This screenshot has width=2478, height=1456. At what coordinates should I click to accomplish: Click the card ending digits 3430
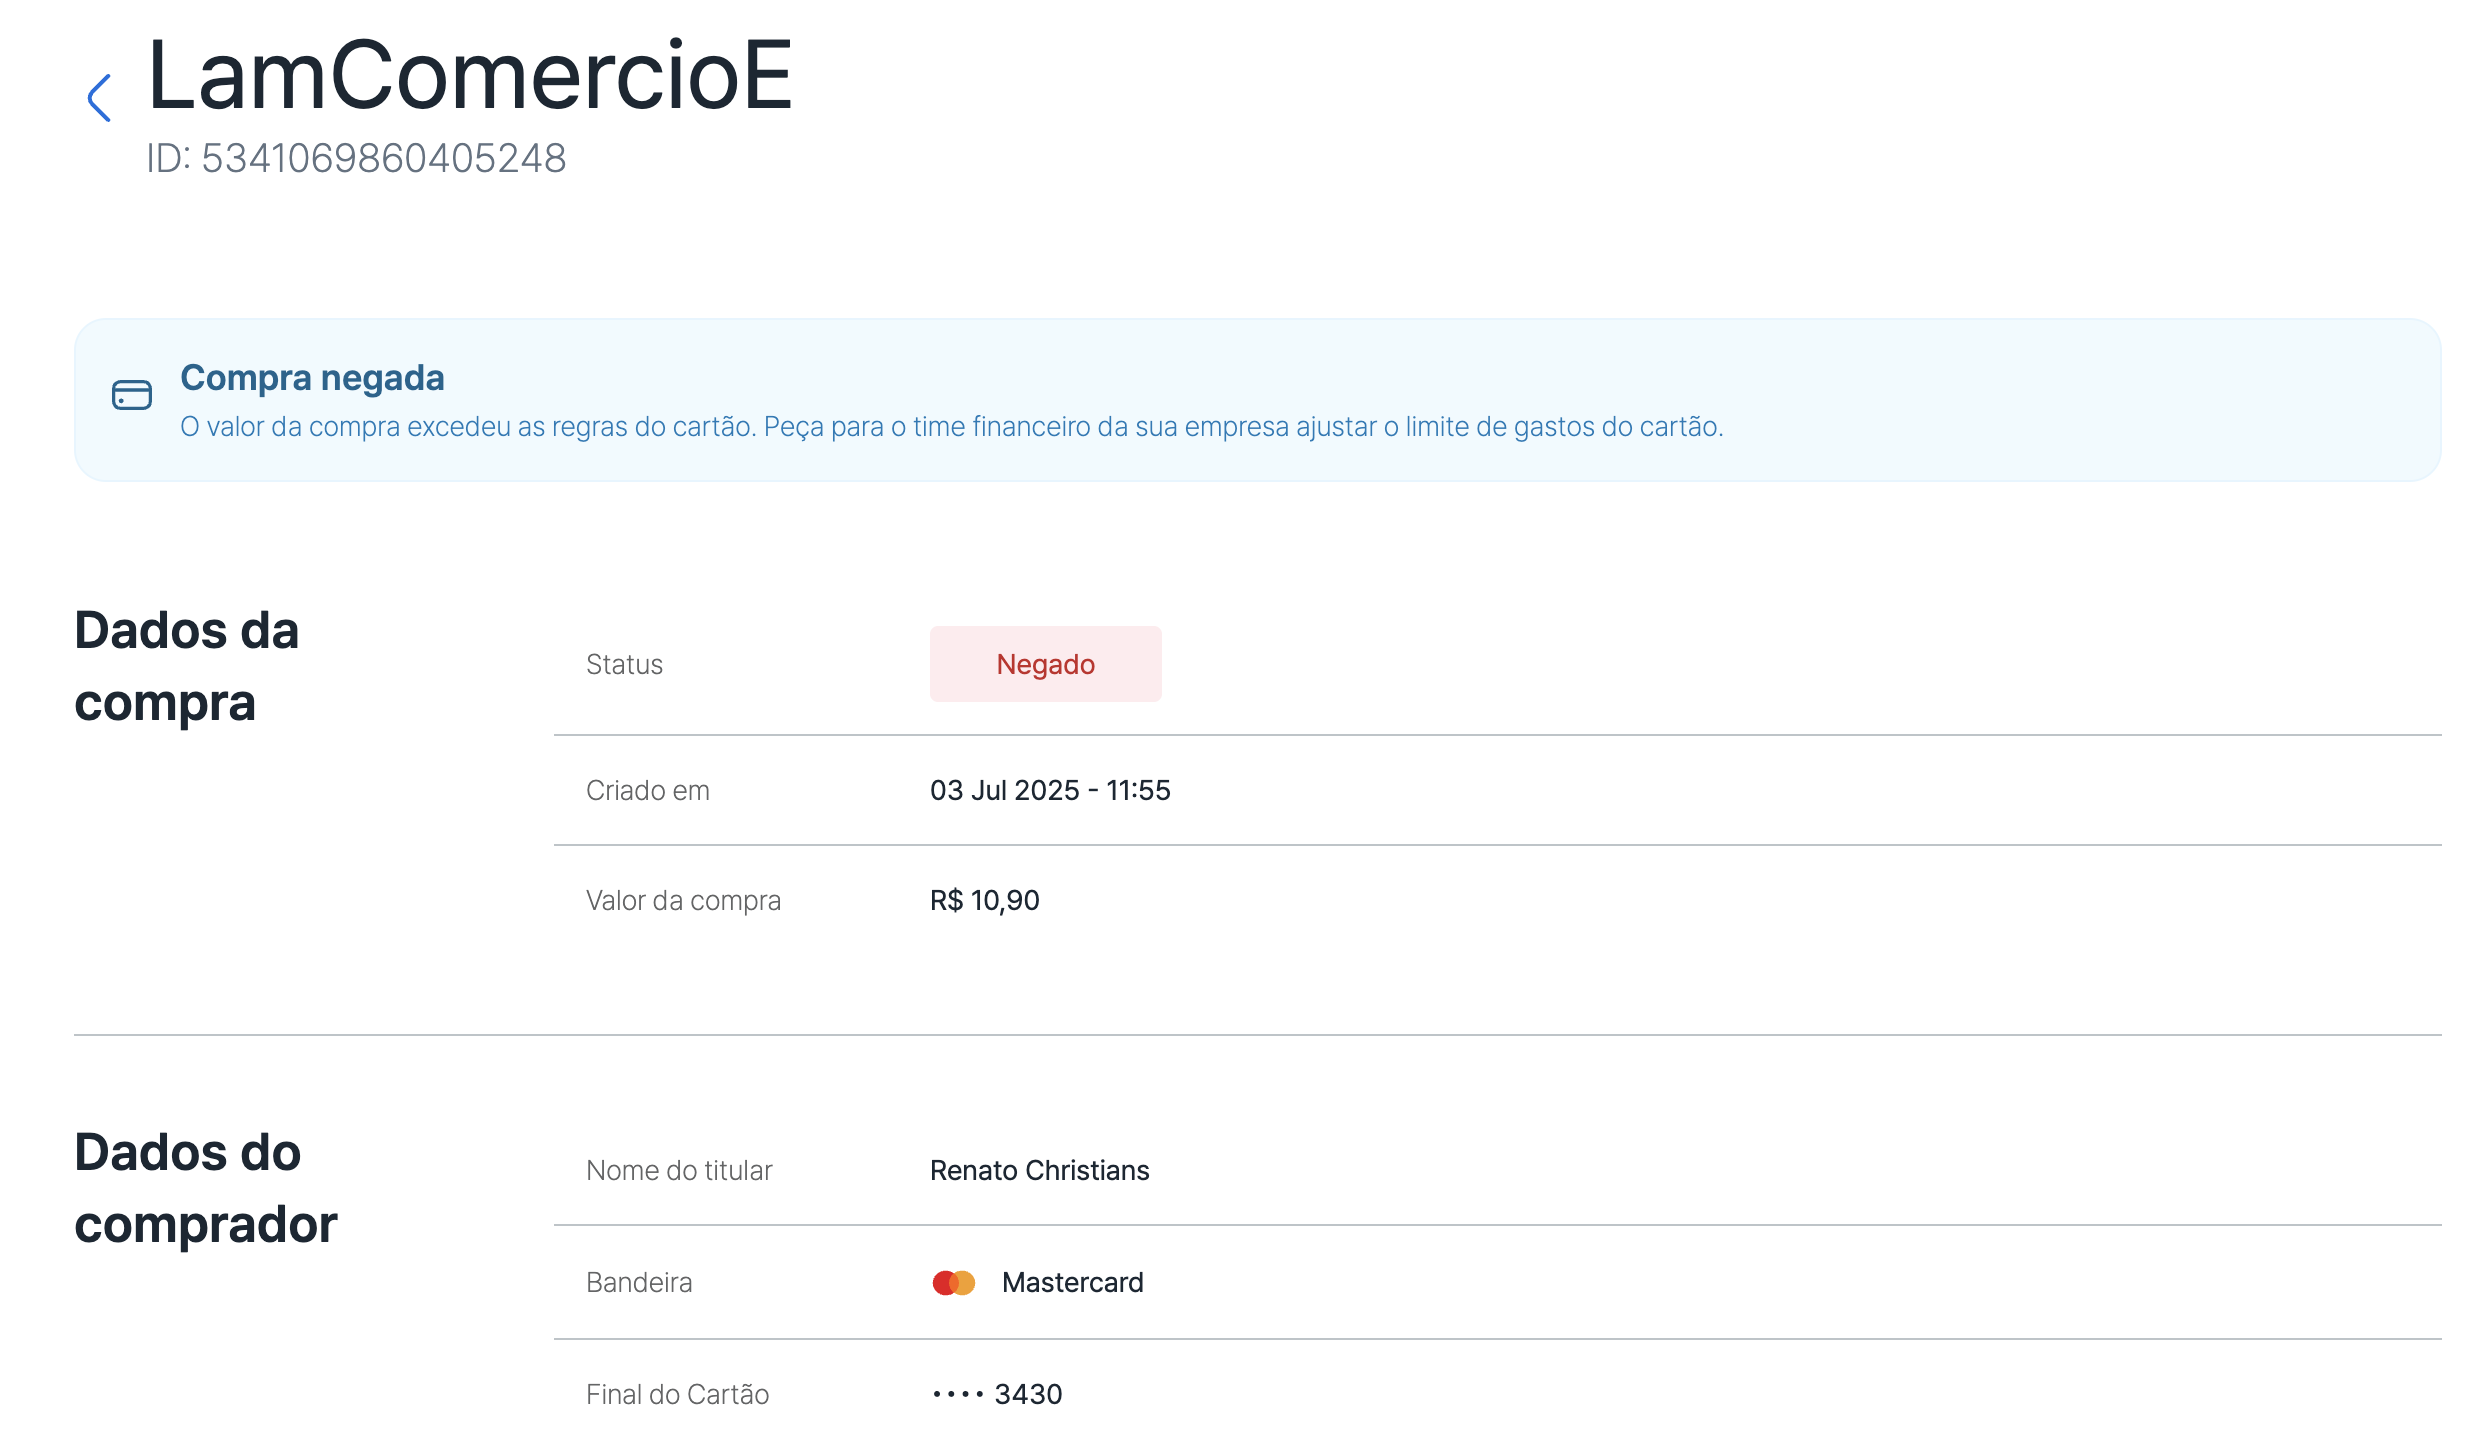1028,1394
